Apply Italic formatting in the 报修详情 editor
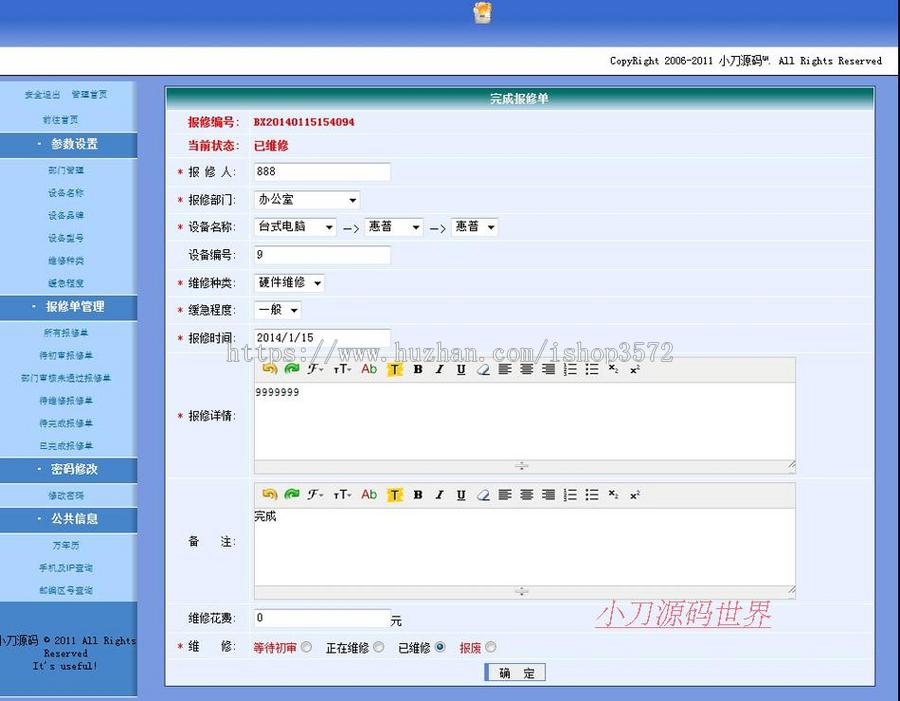 (441, 369)
